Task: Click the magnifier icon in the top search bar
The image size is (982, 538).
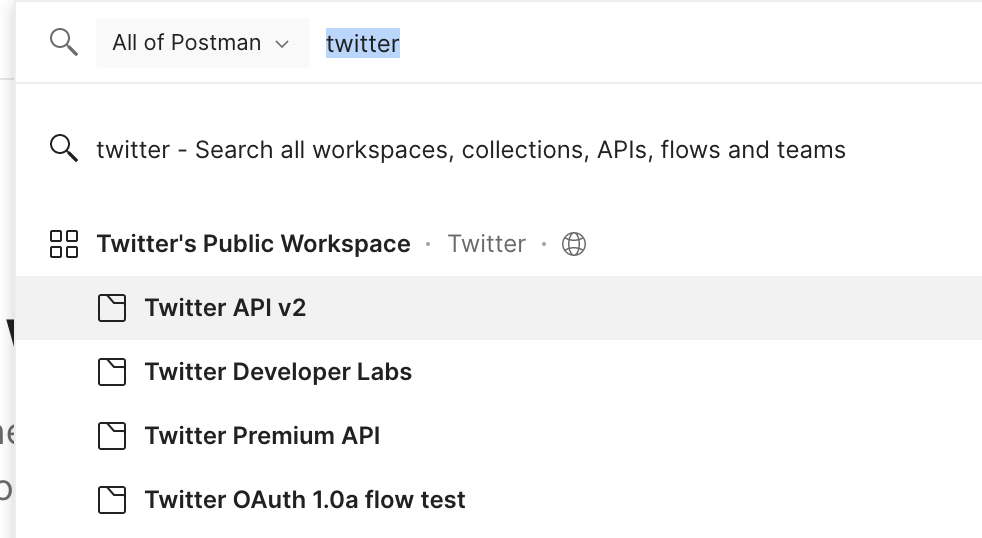Action: click(x=63, y=42)
